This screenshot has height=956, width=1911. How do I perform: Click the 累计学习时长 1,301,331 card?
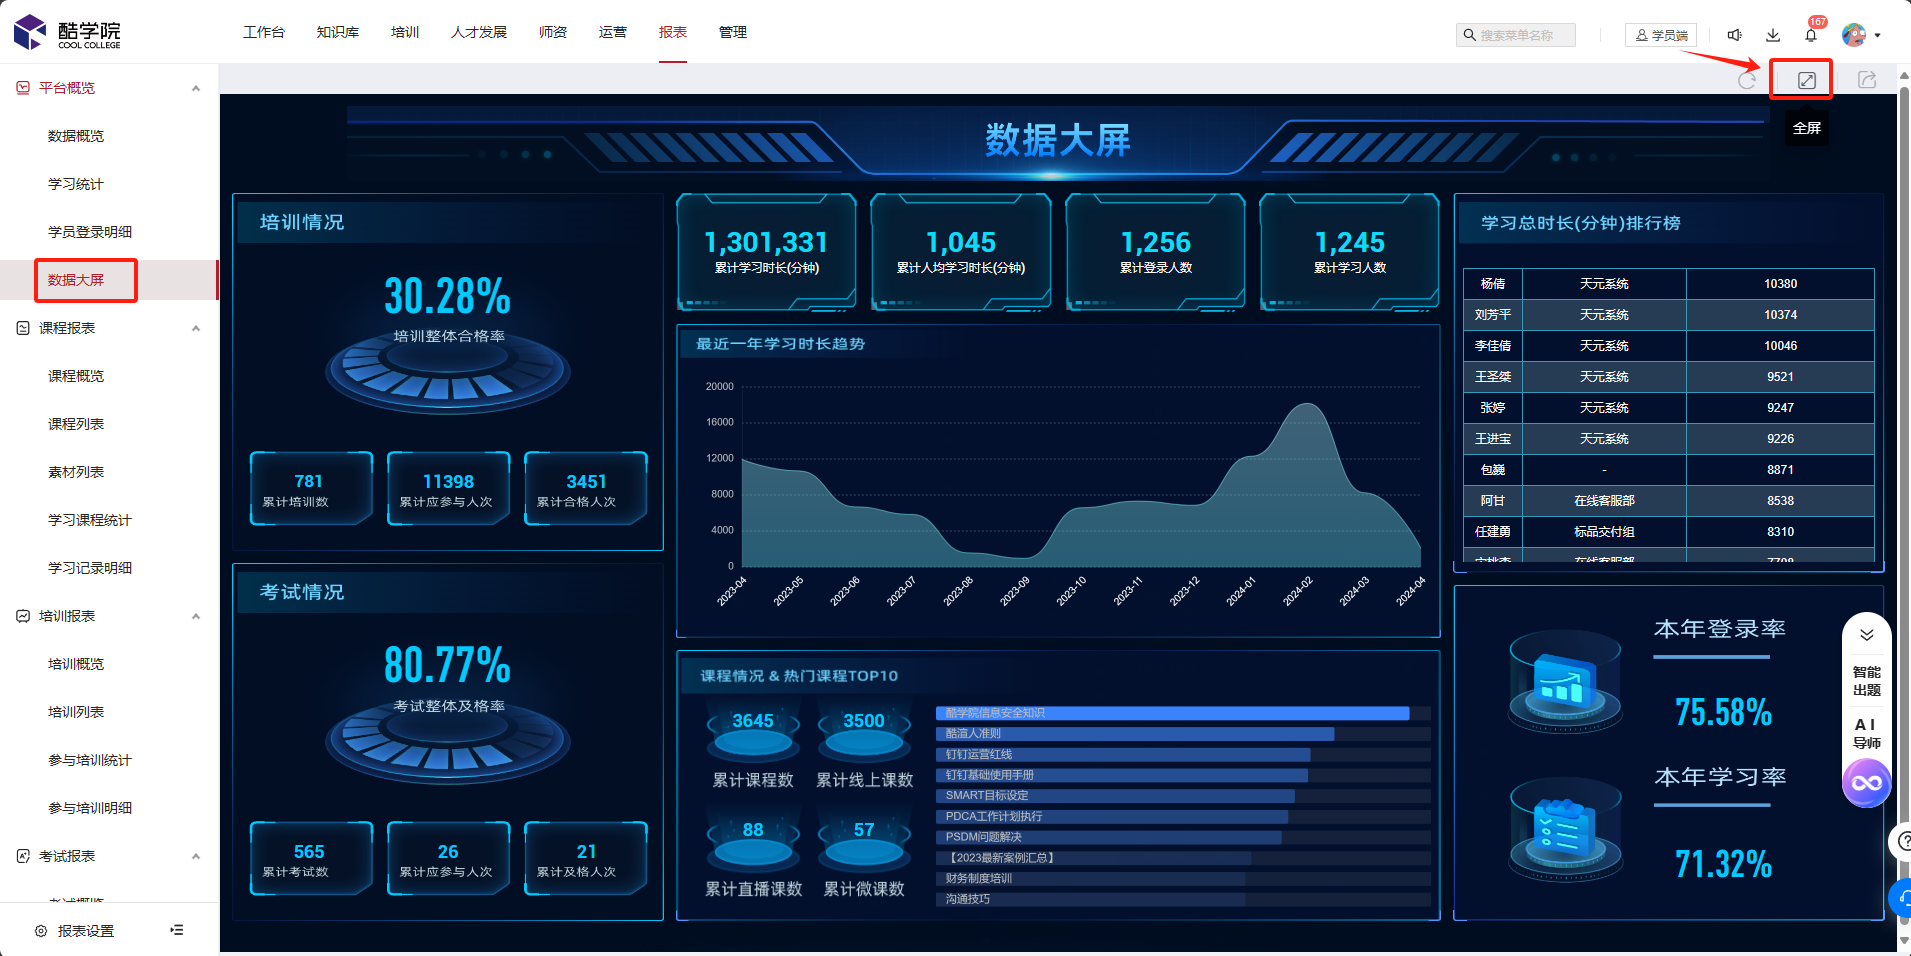767,252
